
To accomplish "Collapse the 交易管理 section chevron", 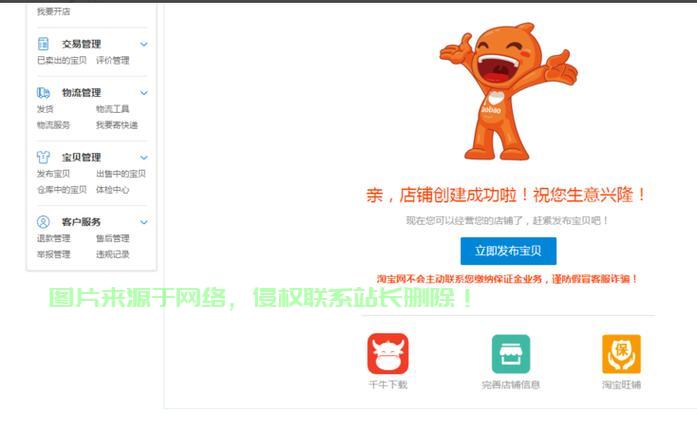I will tap(144, 44).
